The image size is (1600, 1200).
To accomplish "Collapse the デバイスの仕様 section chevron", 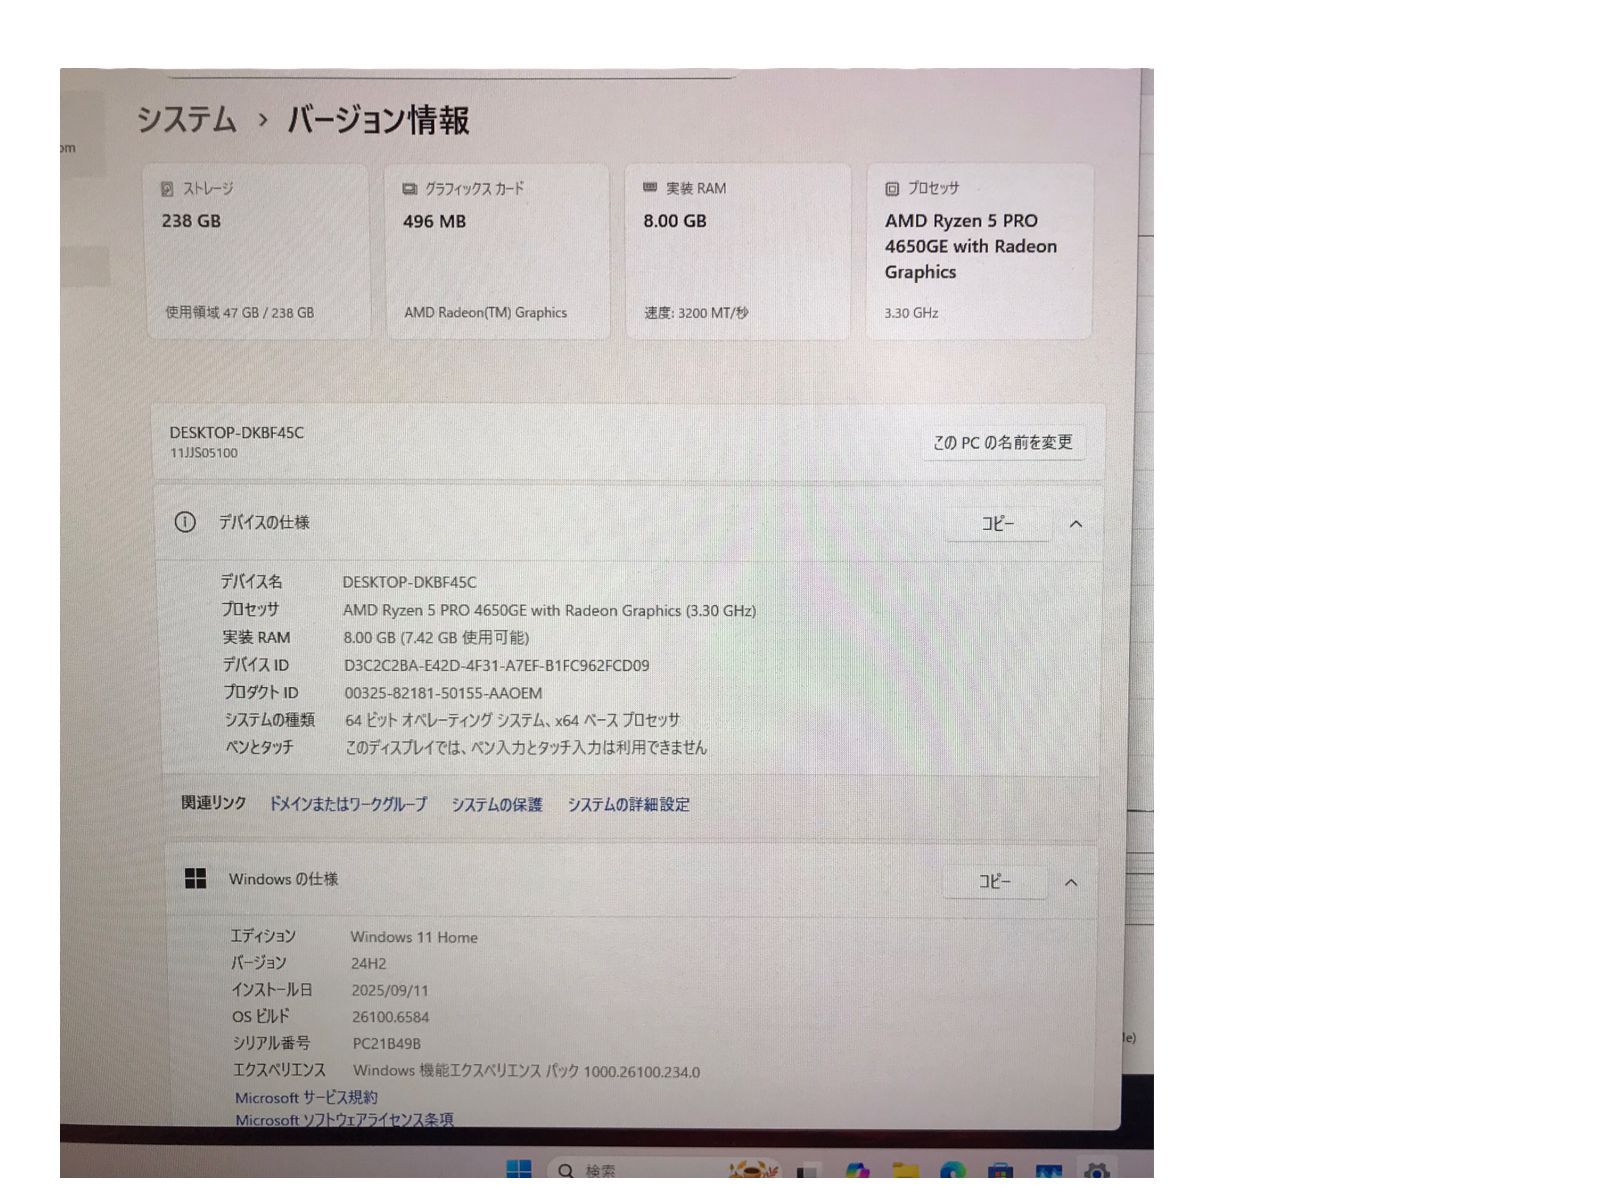I will pos(1076,524).
